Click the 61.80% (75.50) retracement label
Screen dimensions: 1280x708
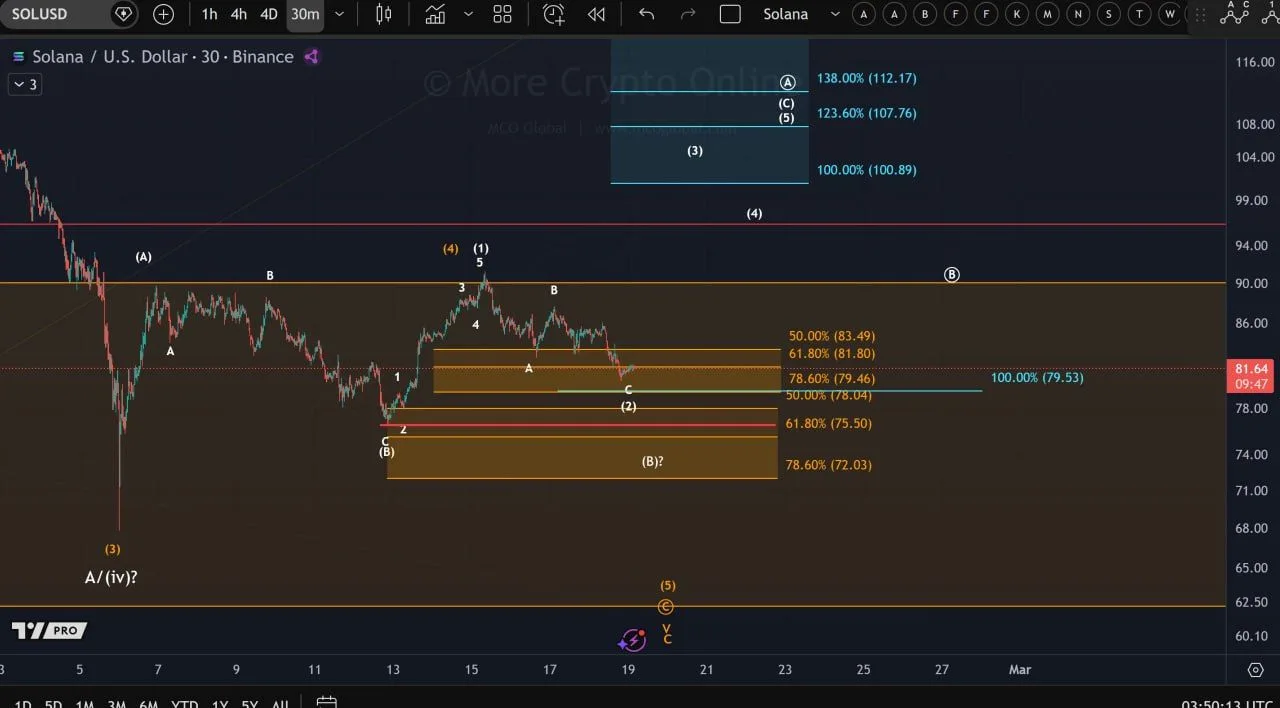coord(828,423)
